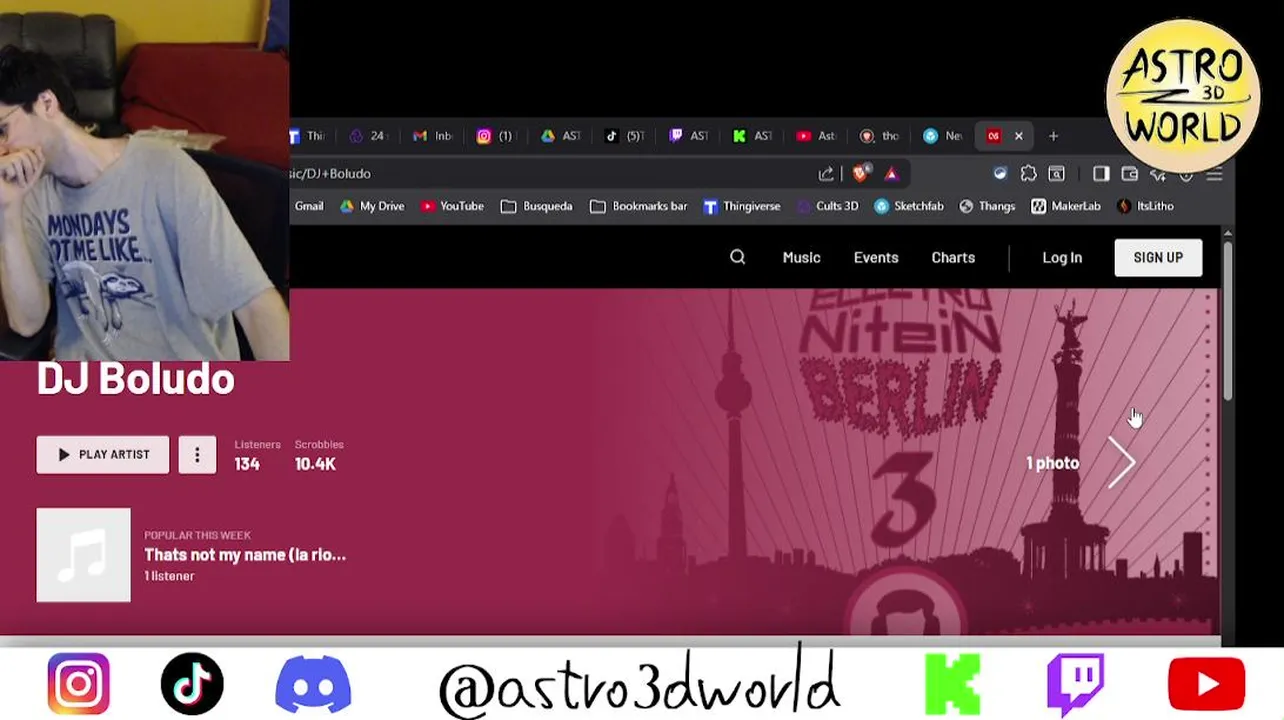The width and height of the screenshot is (1284, 720).
Task: Open the Charts navigation link
Action: 953,257
